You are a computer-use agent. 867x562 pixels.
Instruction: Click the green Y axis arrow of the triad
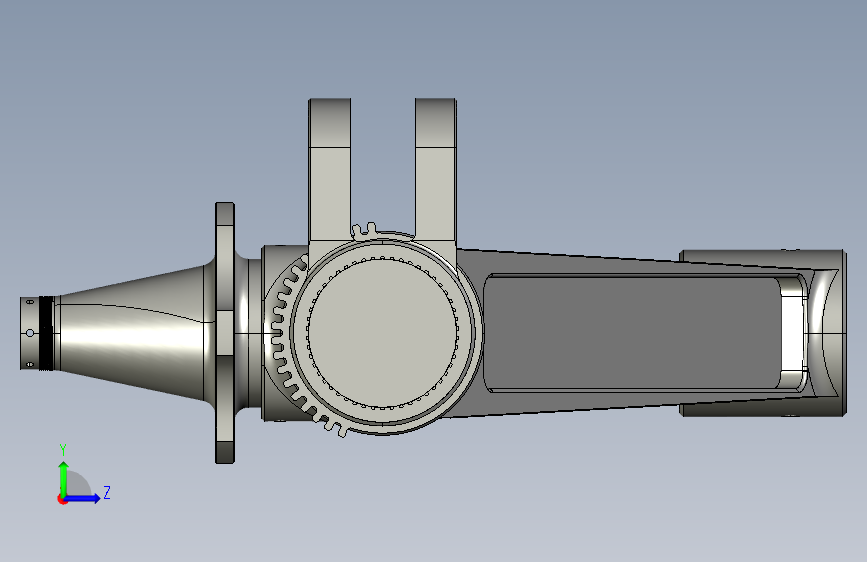(x=64, y=479)
